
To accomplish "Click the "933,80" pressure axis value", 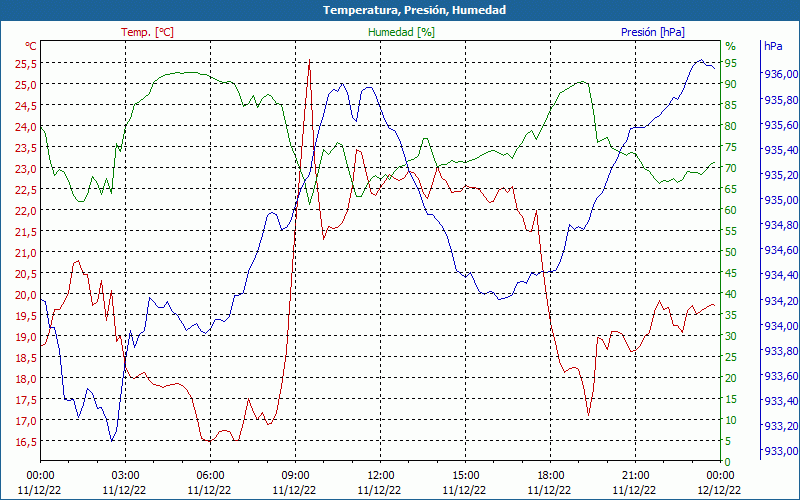I will click(779, 351).
